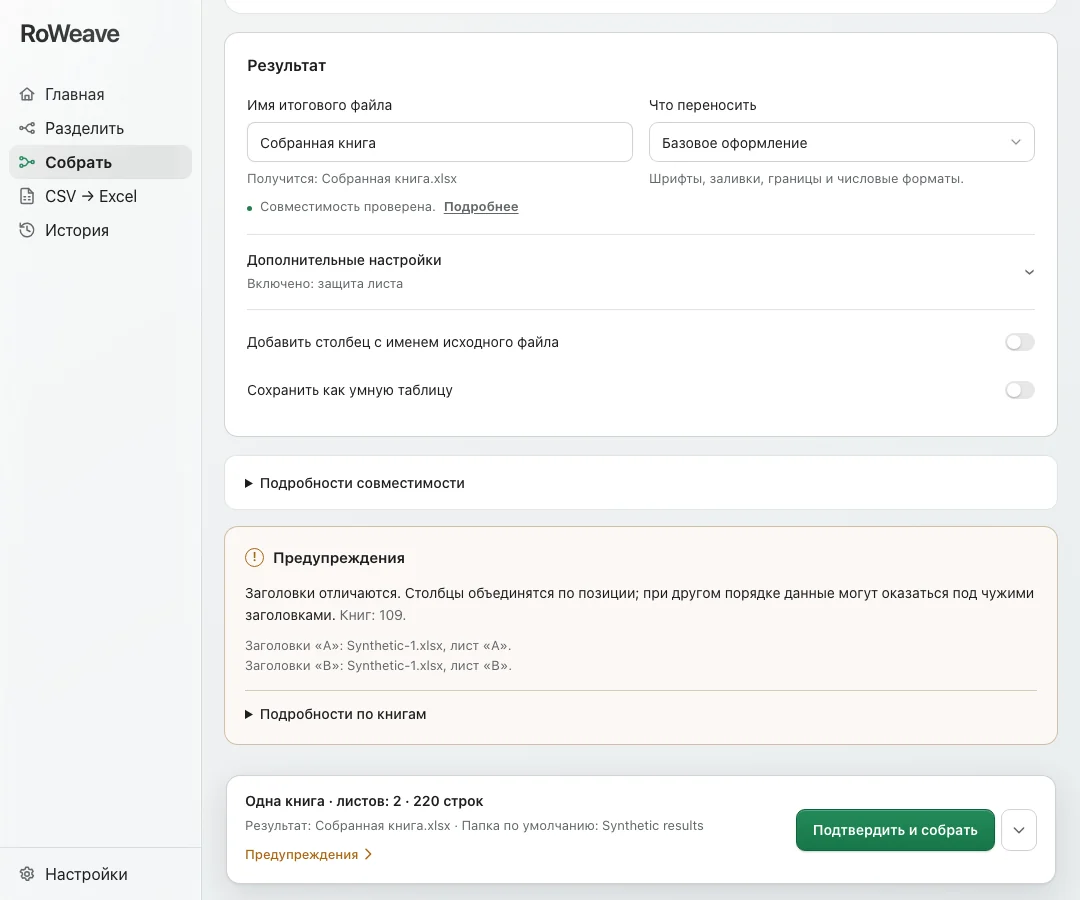Expand Подробности по книгам
This screenshot has height=900, width=1080.
(336, 714)
